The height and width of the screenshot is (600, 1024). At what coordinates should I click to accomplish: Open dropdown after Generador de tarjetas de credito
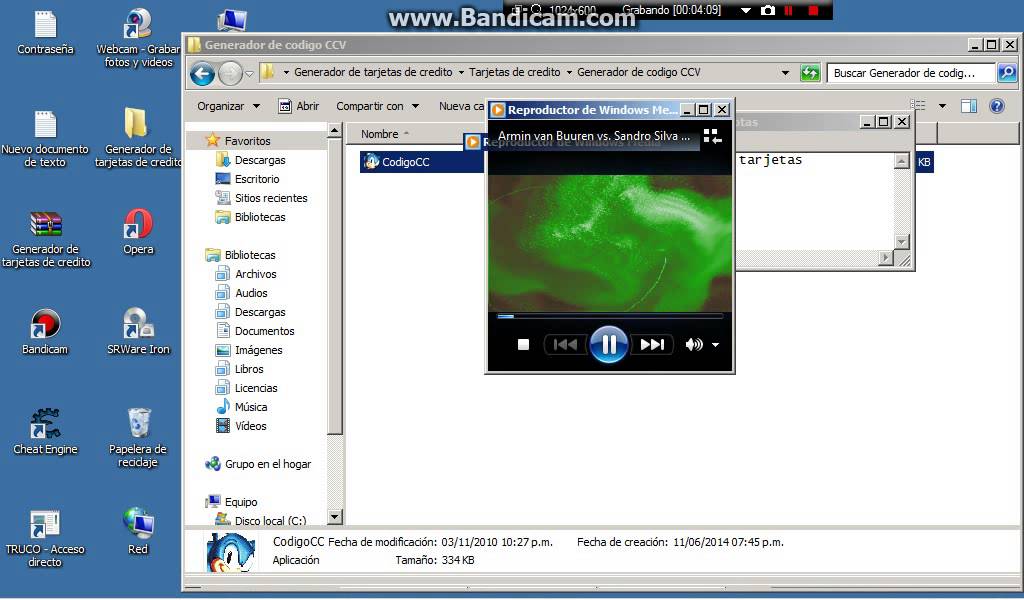461,72
